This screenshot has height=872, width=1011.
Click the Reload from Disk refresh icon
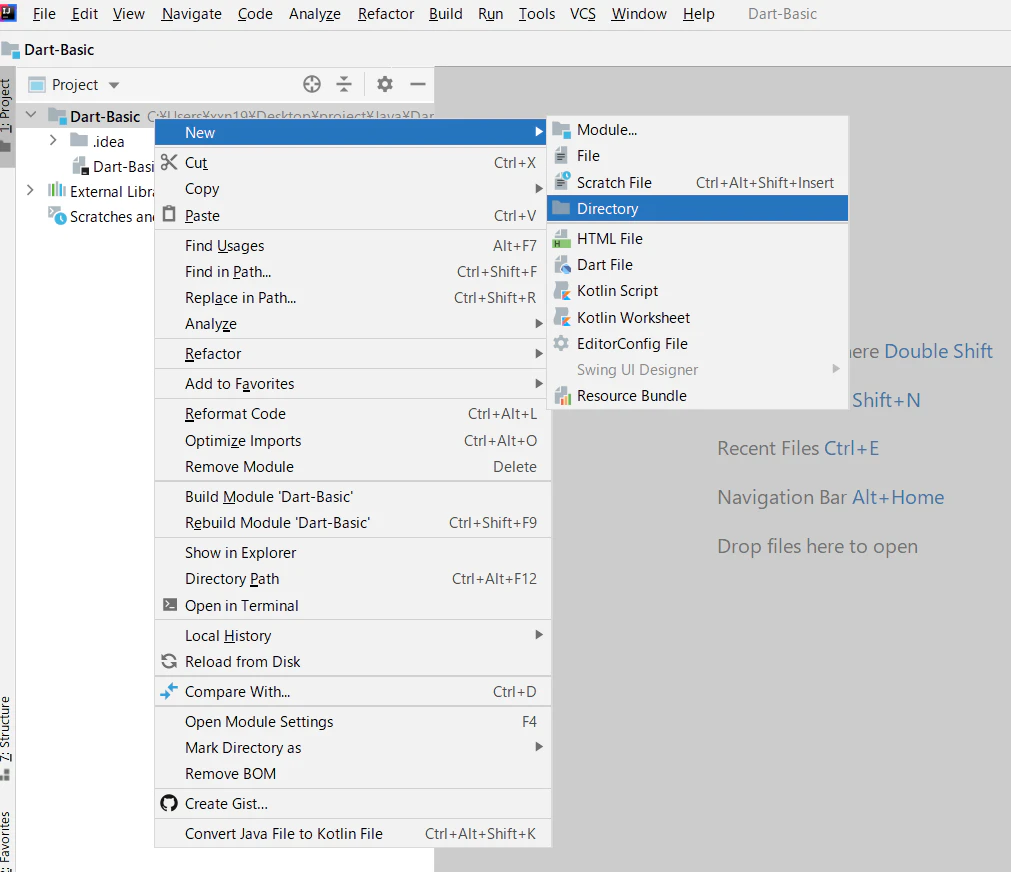169,661
